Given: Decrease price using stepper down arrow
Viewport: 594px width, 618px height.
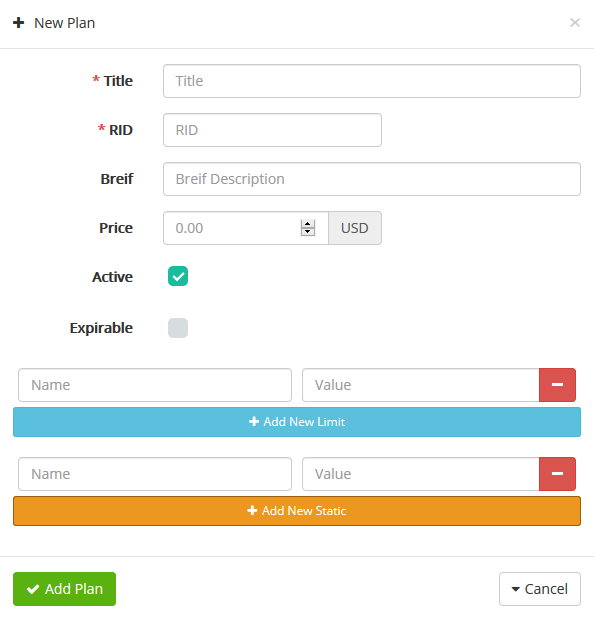Looking at the screenshot, I should pos(308,232).
